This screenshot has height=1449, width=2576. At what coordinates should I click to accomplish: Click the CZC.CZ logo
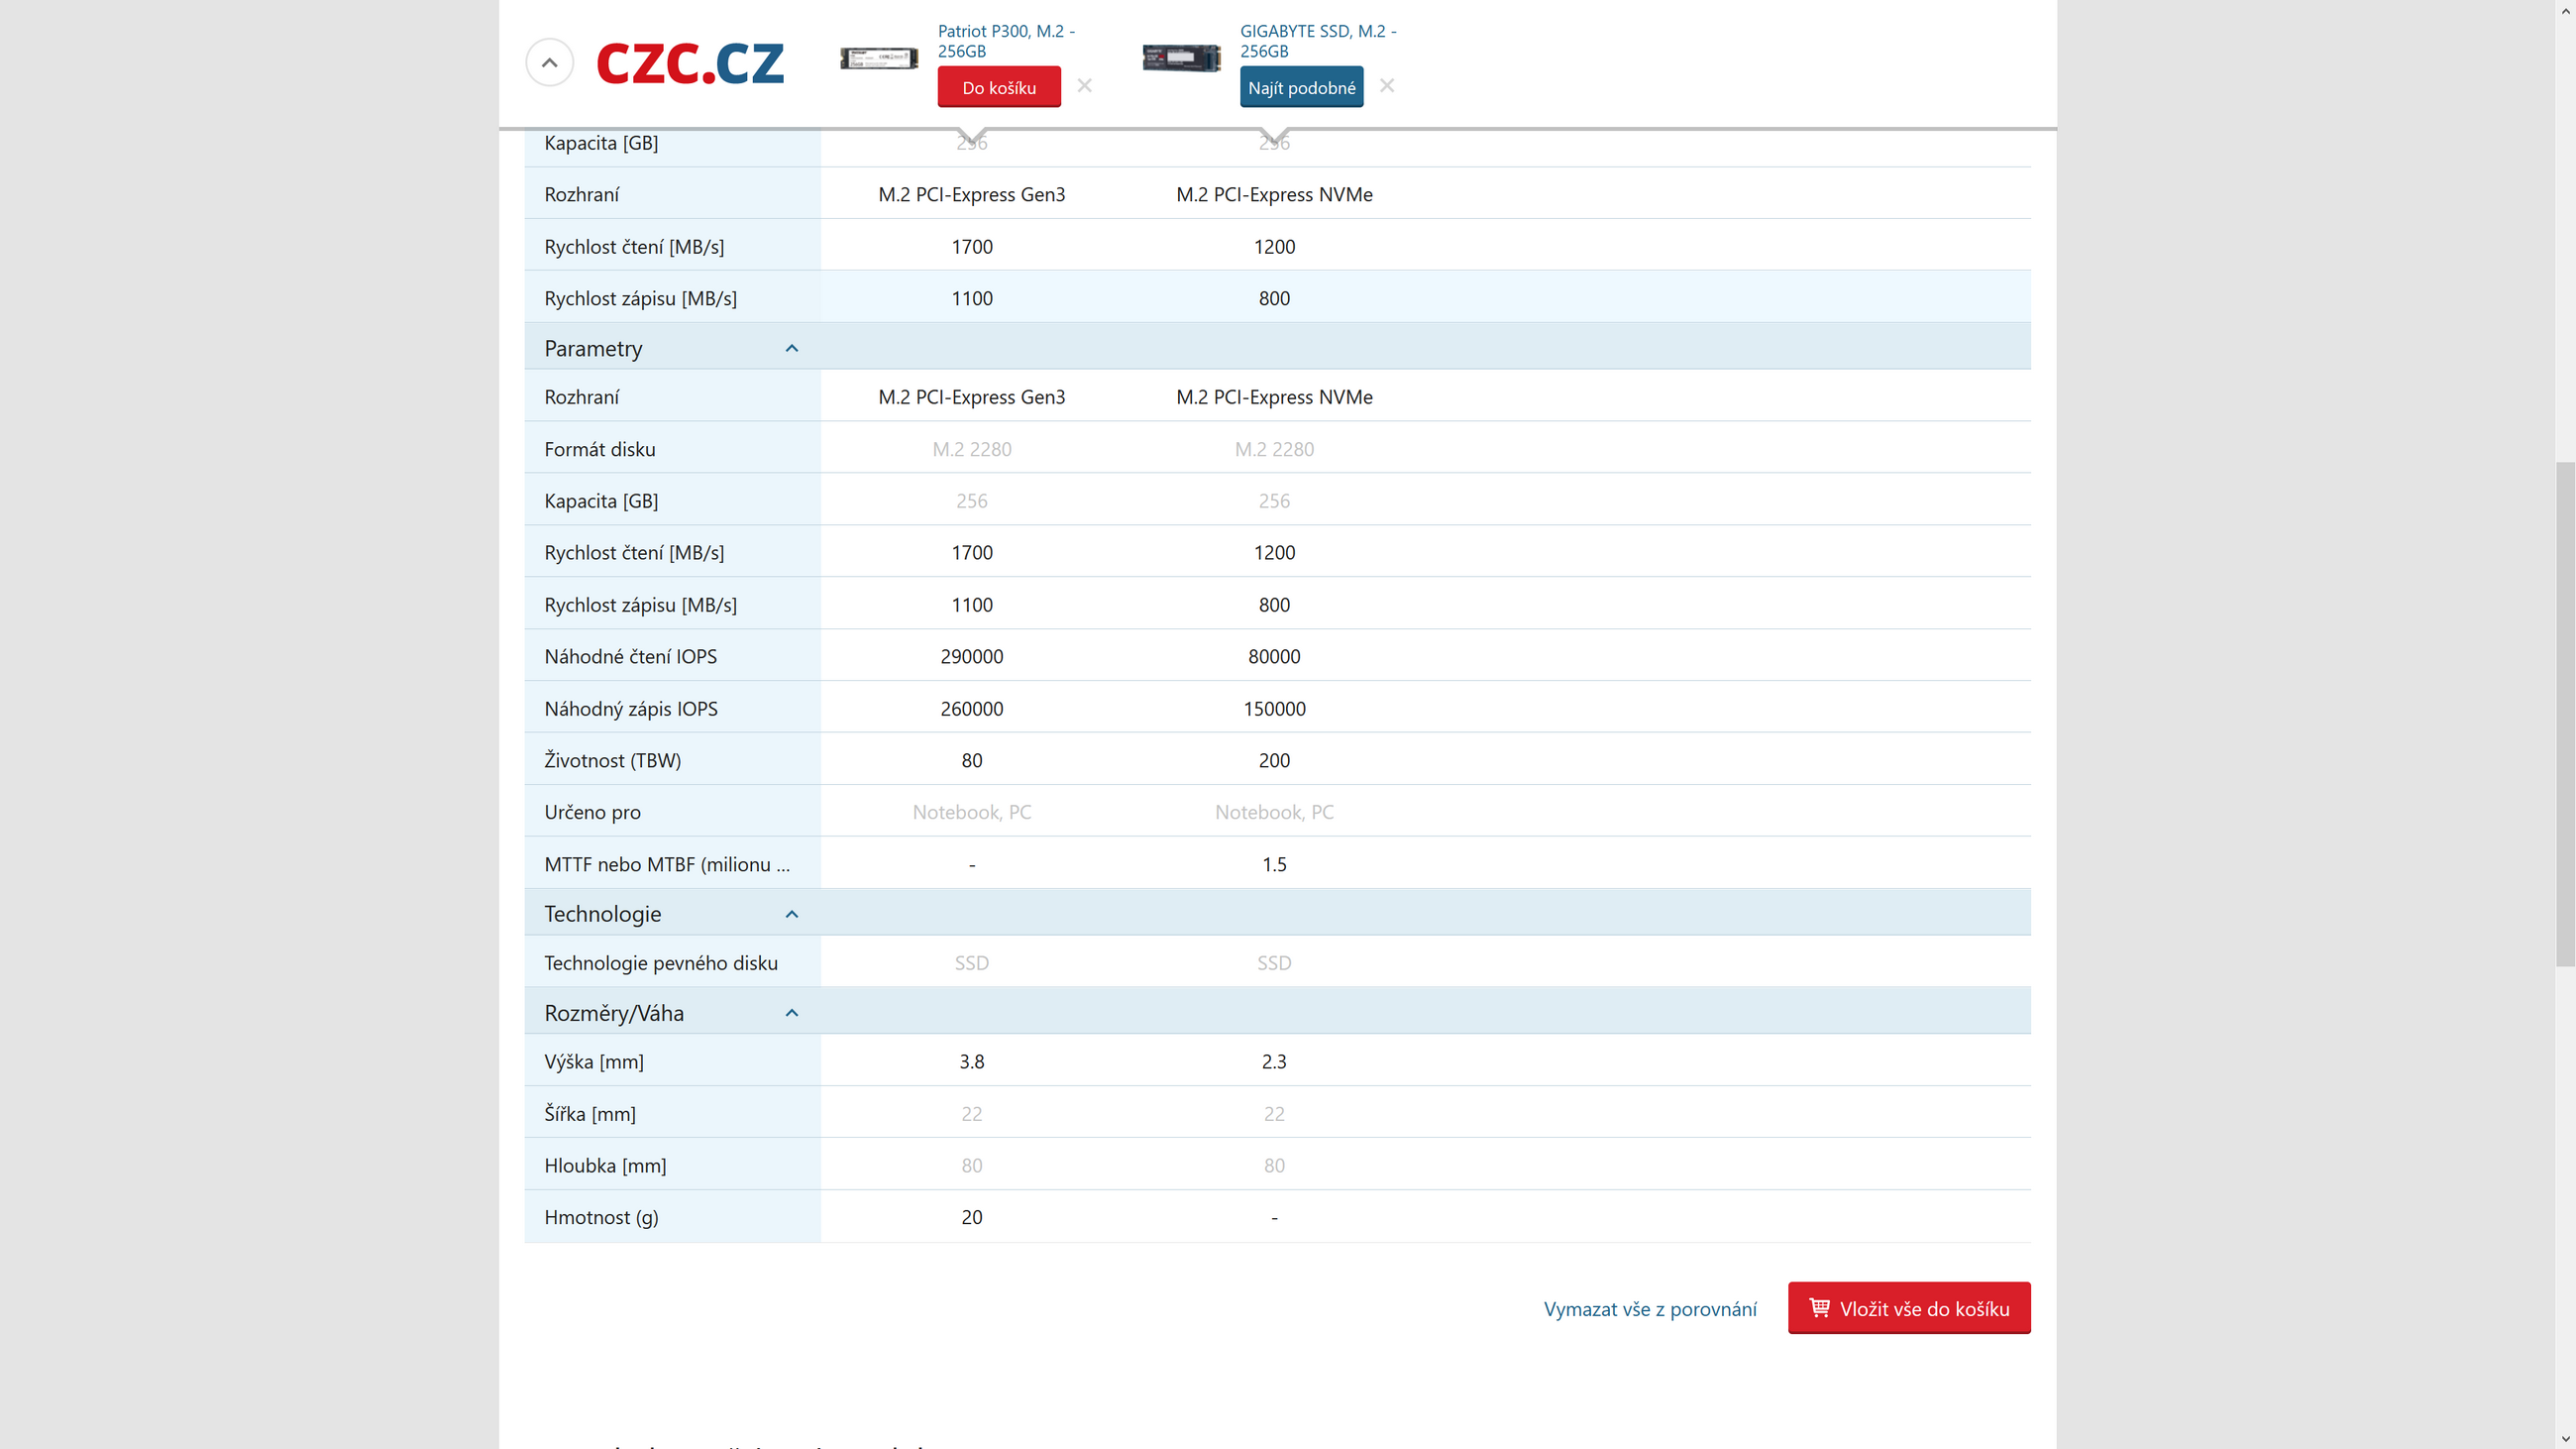click(x=690, y=63)
